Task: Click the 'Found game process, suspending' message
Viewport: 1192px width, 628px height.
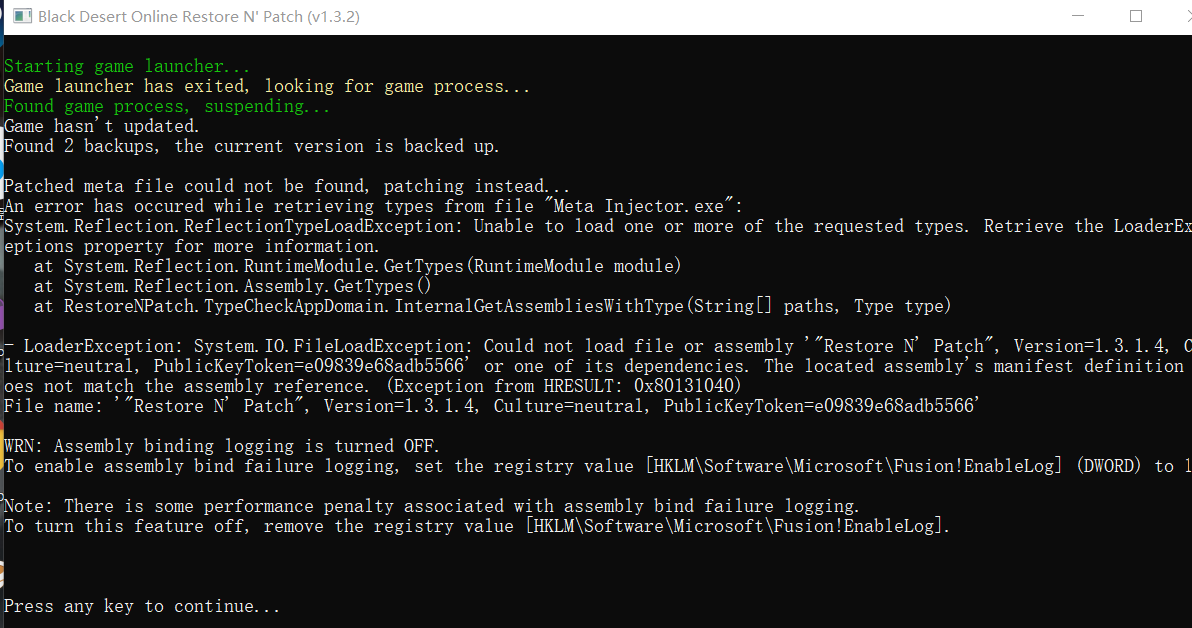Action: 165,106
